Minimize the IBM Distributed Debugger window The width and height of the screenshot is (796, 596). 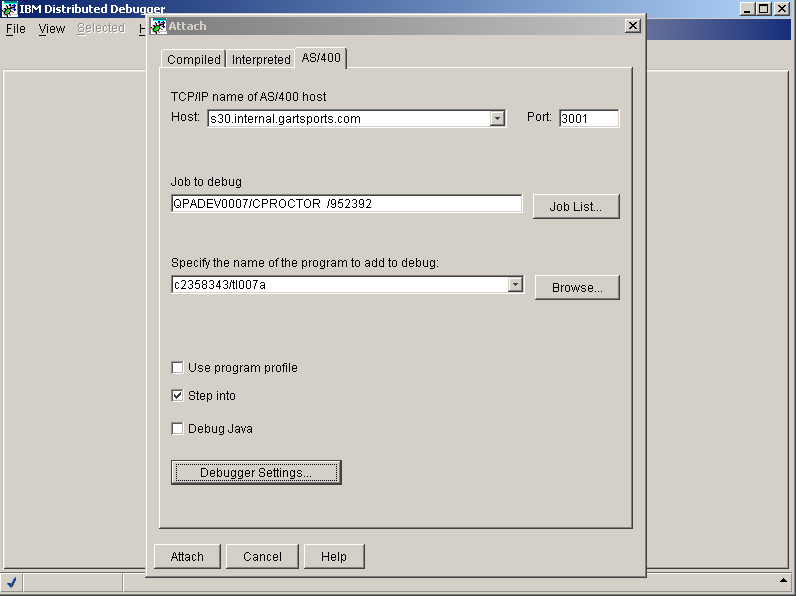[x=747, y=9]
